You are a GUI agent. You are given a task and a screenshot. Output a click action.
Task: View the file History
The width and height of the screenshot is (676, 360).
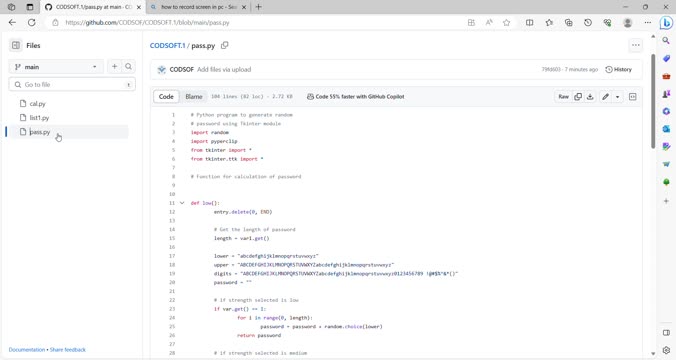[x=618, y=69]
